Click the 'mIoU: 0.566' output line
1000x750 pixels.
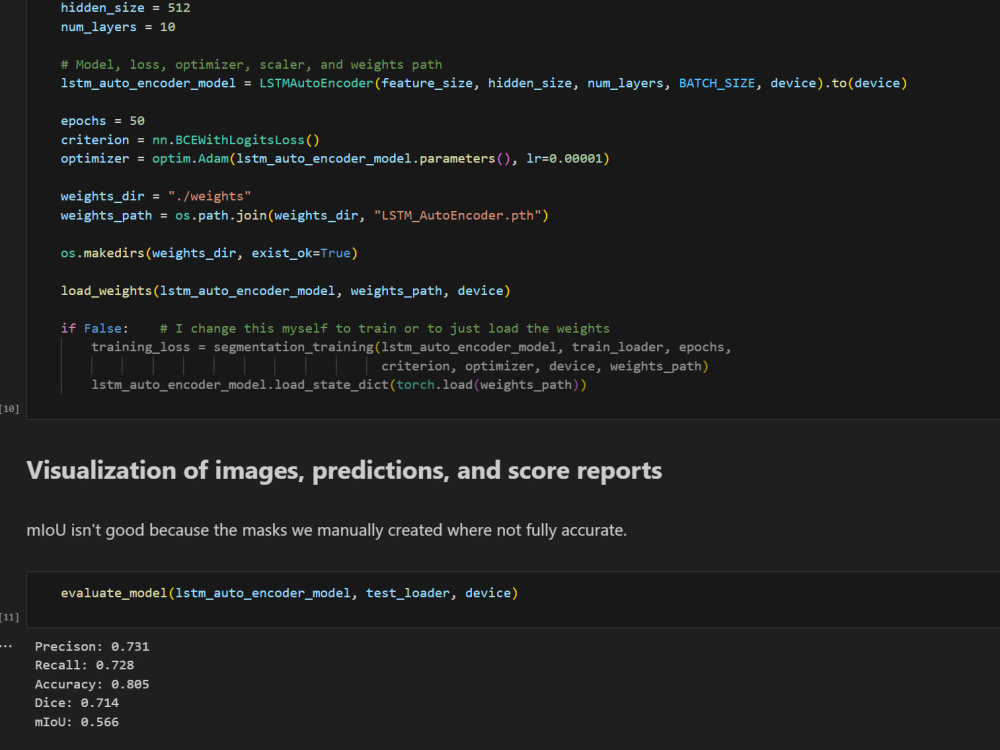[x=77, y=722]
